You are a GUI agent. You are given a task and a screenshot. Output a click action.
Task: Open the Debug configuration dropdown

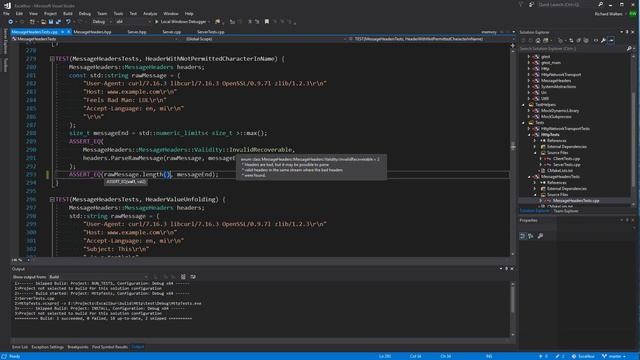[x=101, y=22]
